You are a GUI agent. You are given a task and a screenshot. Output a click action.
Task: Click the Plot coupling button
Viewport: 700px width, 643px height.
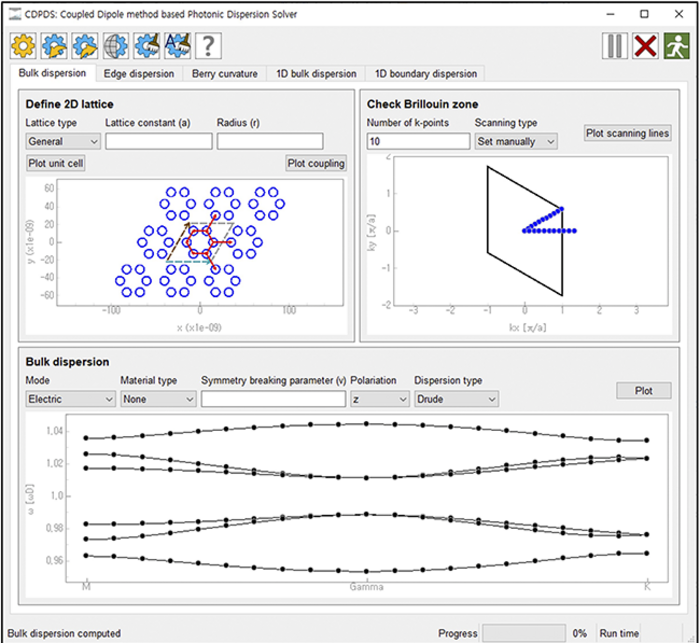click(315, 163)
